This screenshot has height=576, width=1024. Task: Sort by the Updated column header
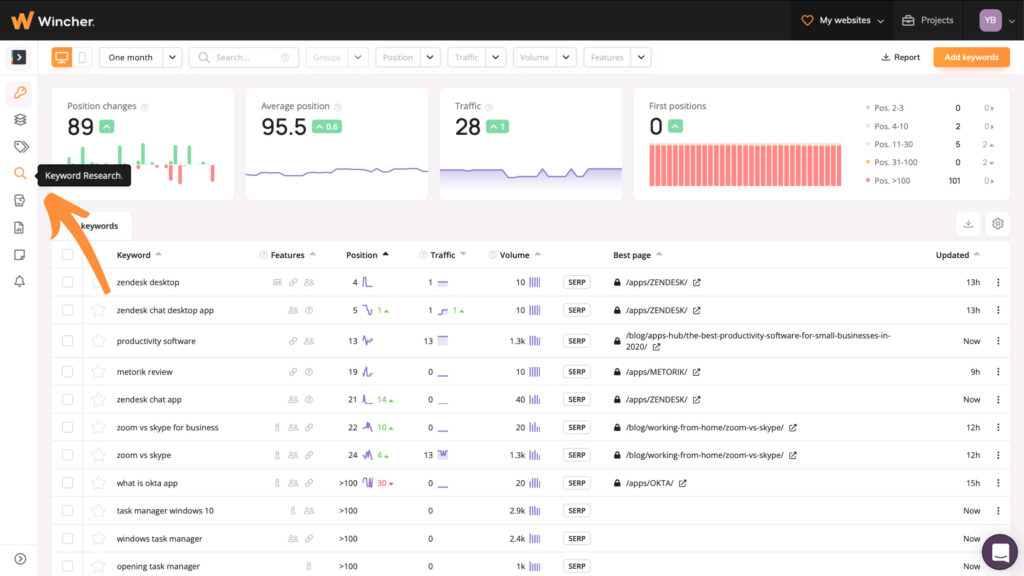pyautogui.click(x=957, y=255)
